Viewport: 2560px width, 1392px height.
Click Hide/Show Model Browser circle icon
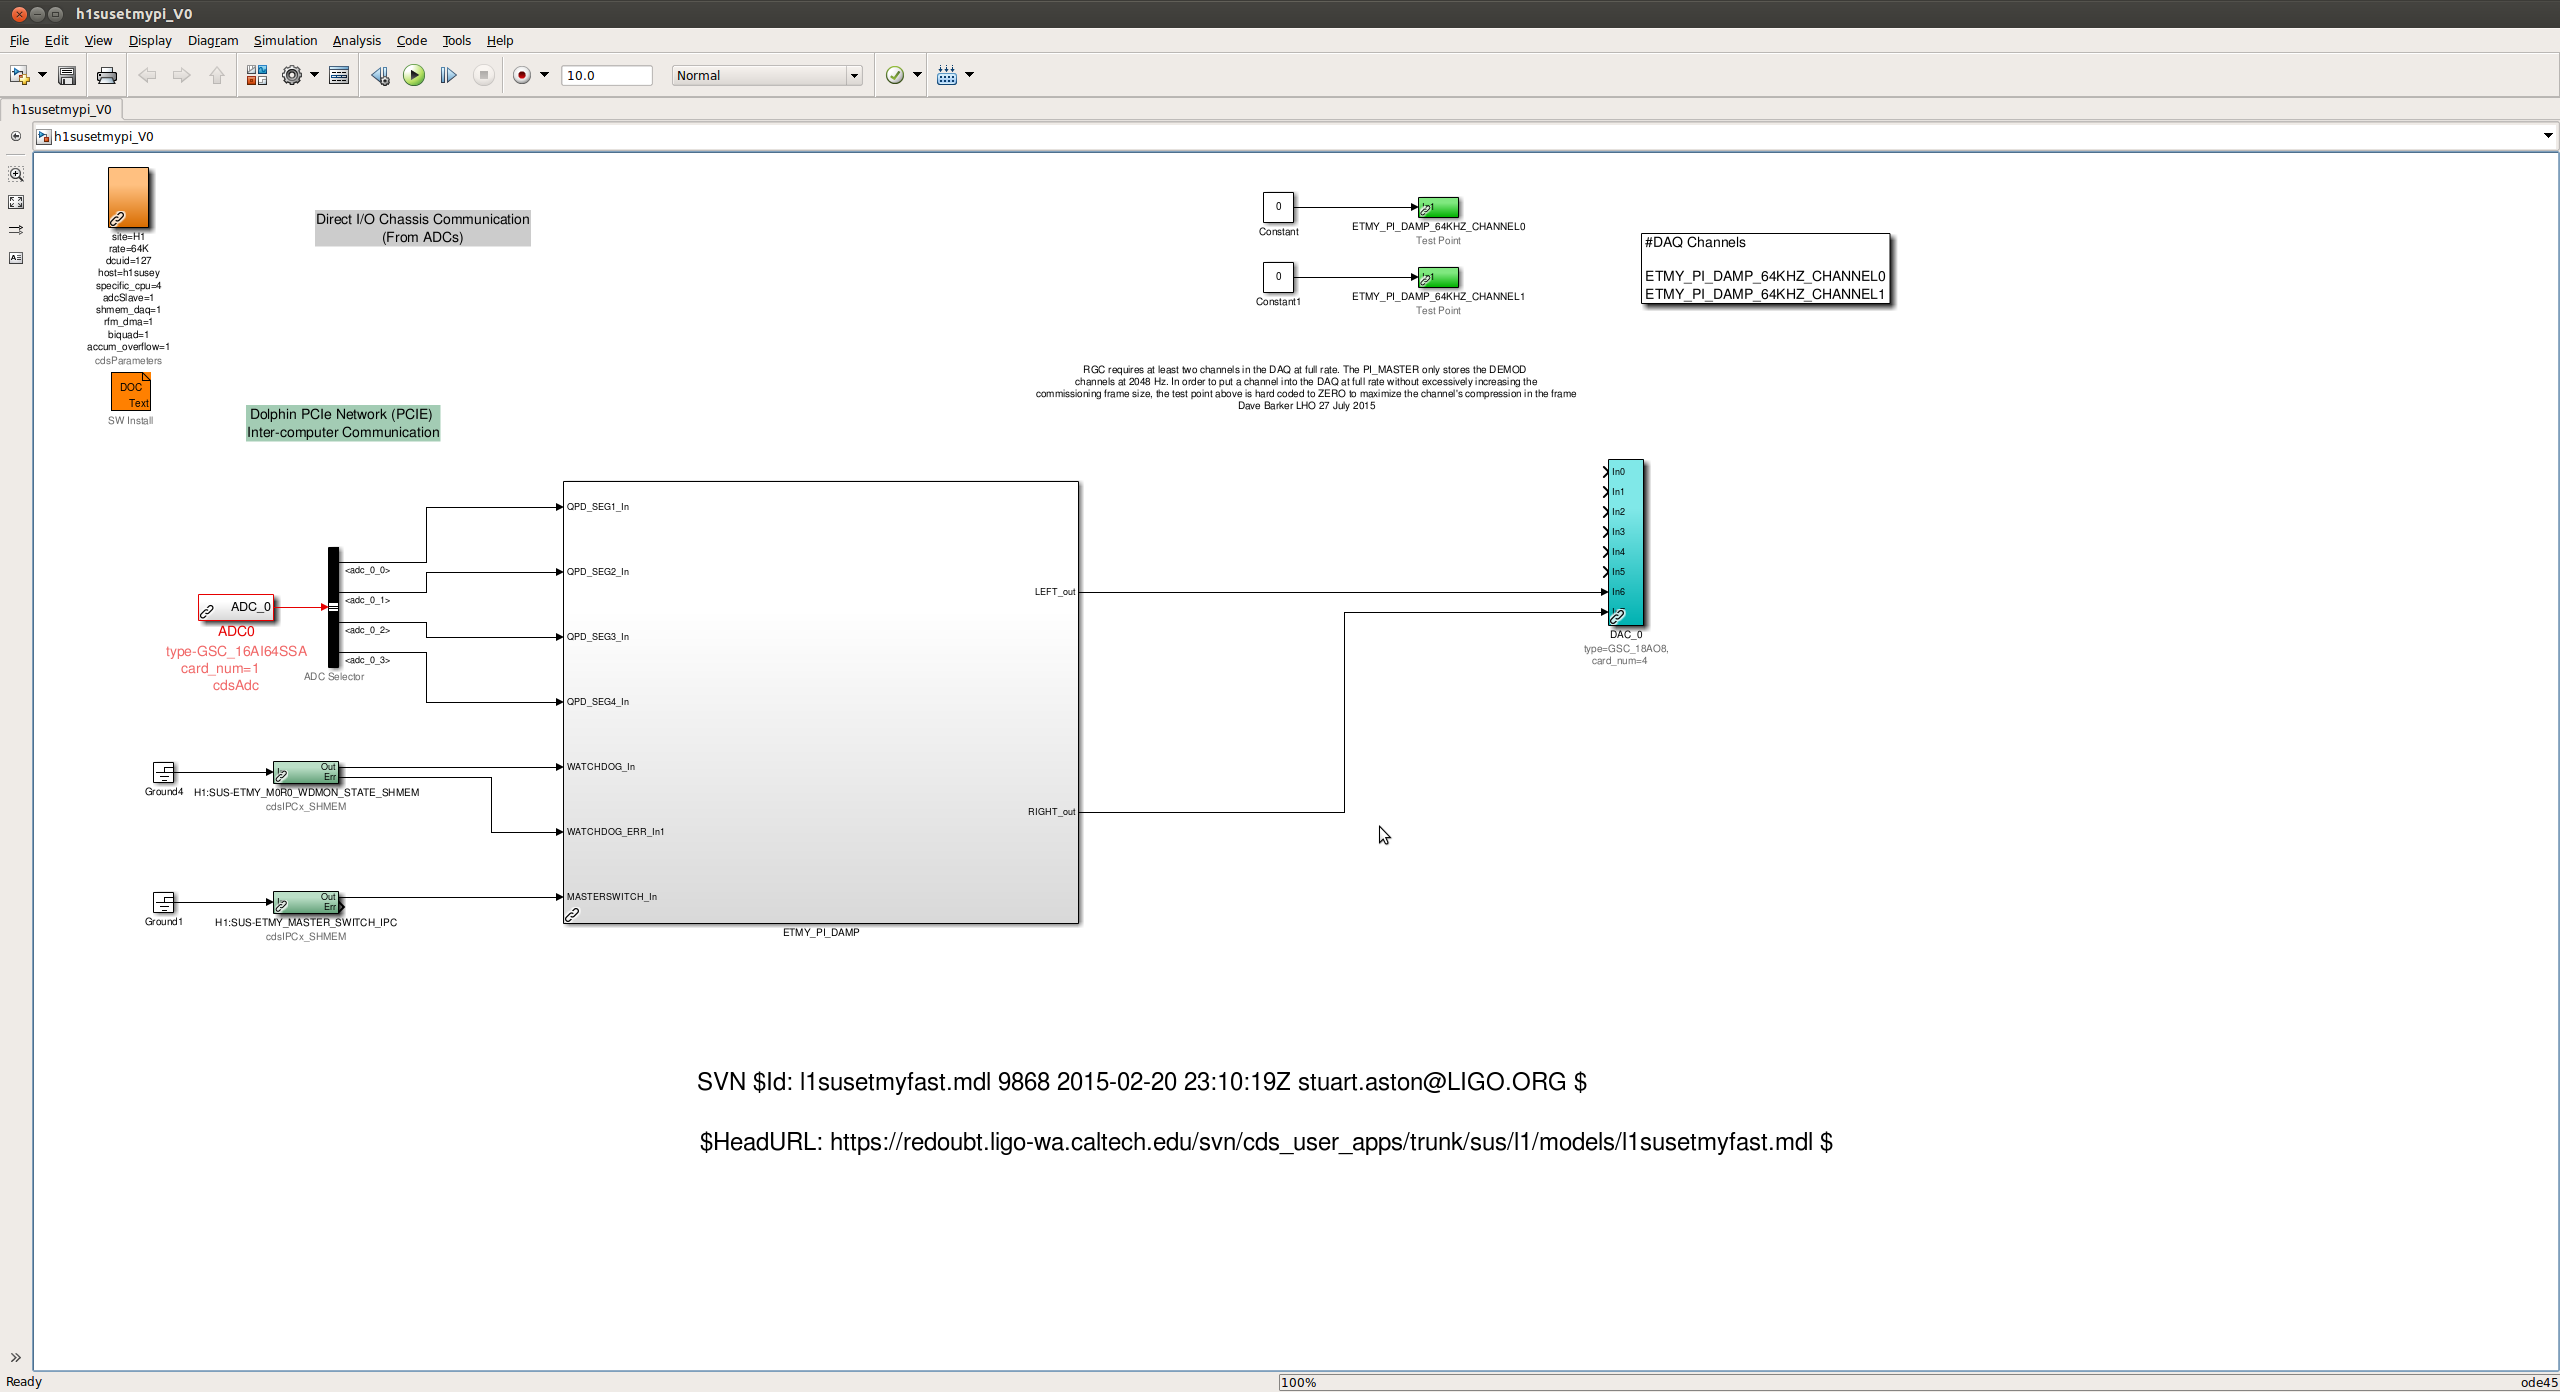click(16, 136)
